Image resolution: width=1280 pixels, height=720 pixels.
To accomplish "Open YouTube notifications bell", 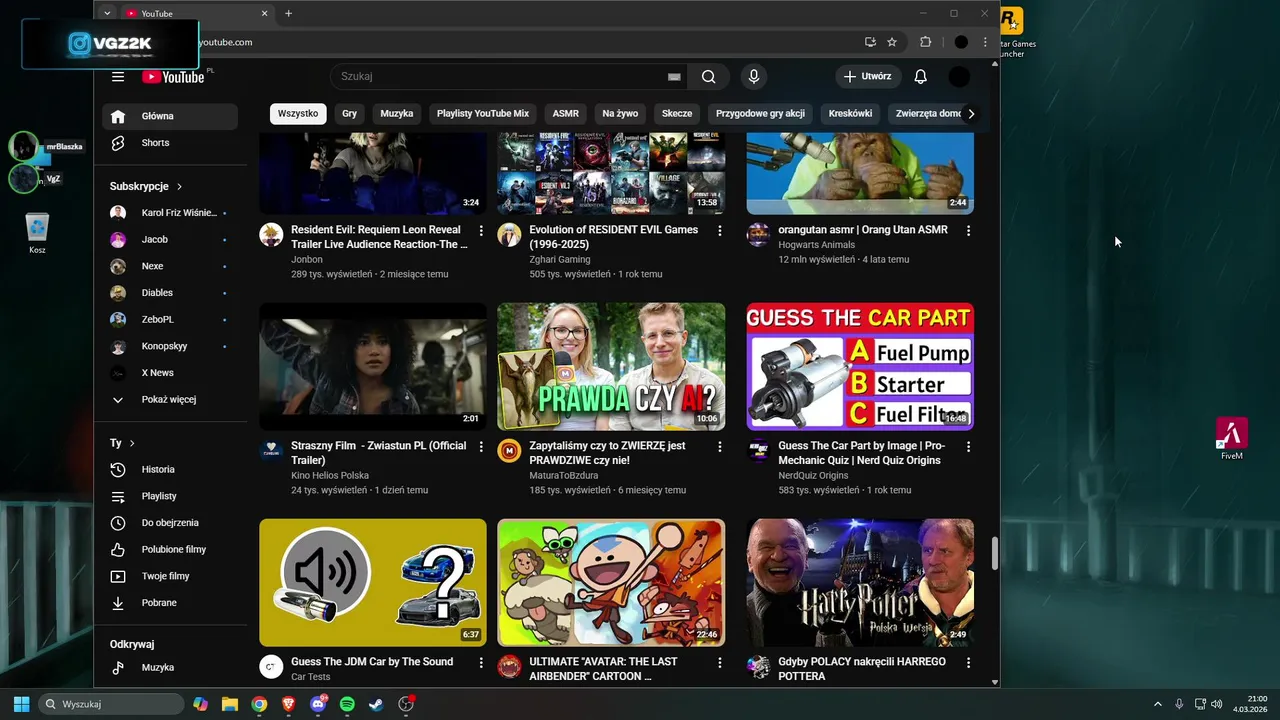I will point(921,77).
